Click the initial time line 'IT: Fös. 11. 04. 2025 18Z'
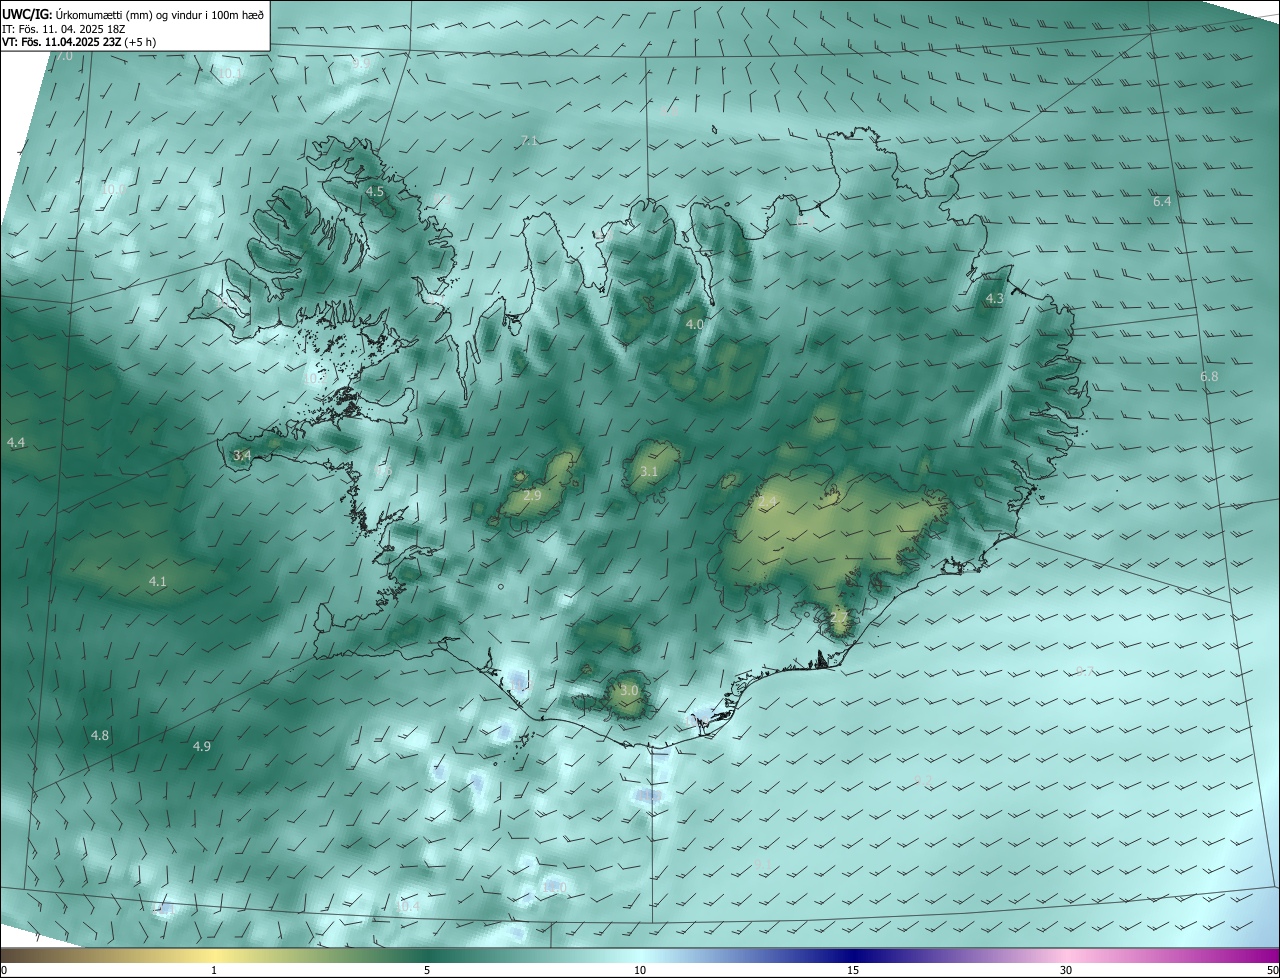The width and height of the screenshot is (1280, 978). pyautogui.click(x=63, y=28)
